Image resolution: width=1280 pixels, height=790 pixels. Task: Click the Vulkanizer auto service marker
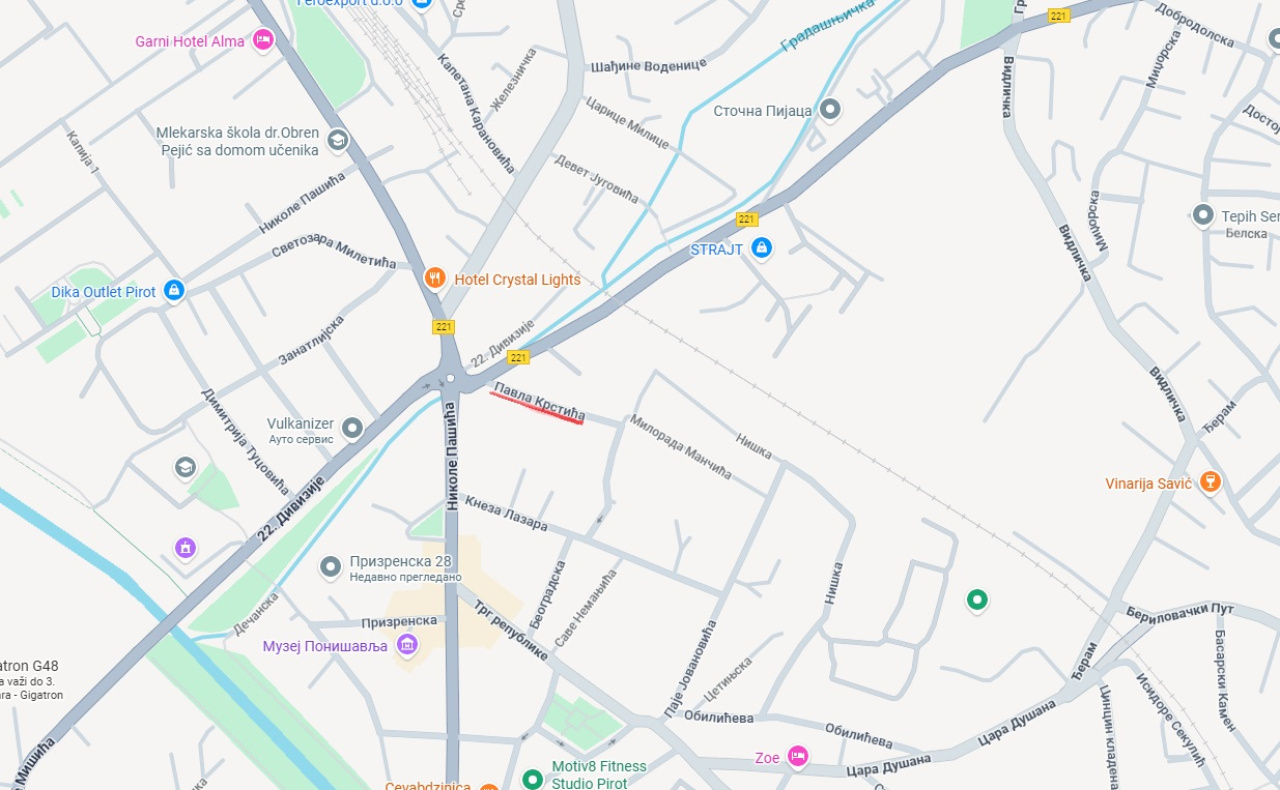pyautogui.click(x=352, y=429)
